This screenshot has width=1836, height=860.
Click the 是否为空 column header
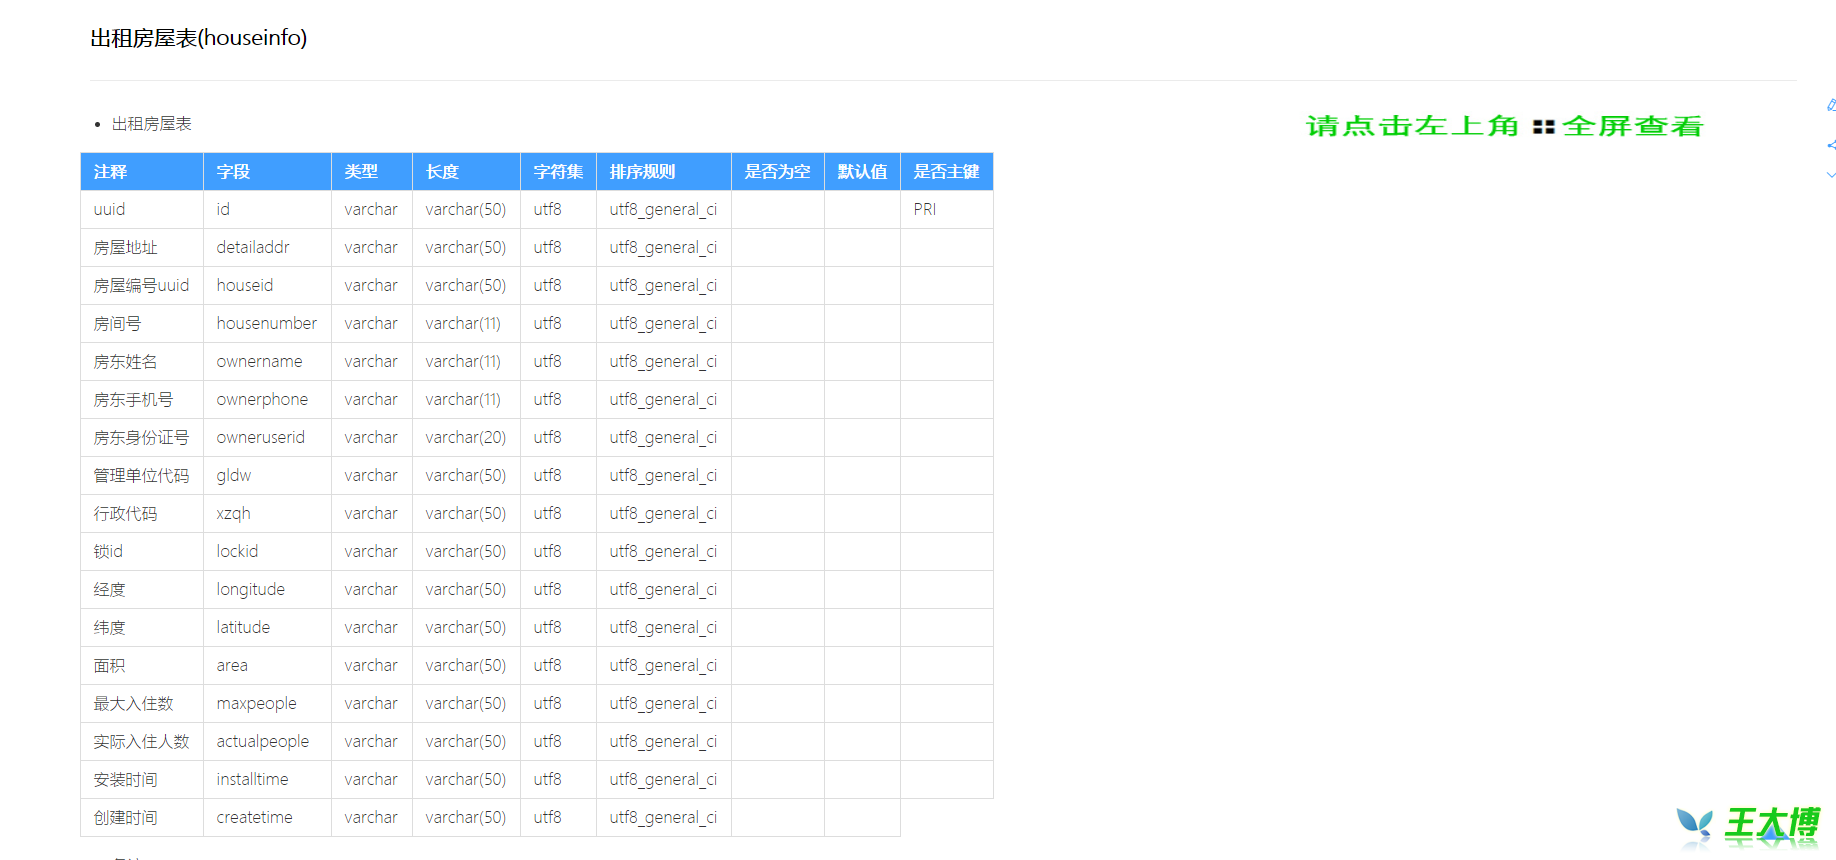pyautogui.click(x=777, y=172)
